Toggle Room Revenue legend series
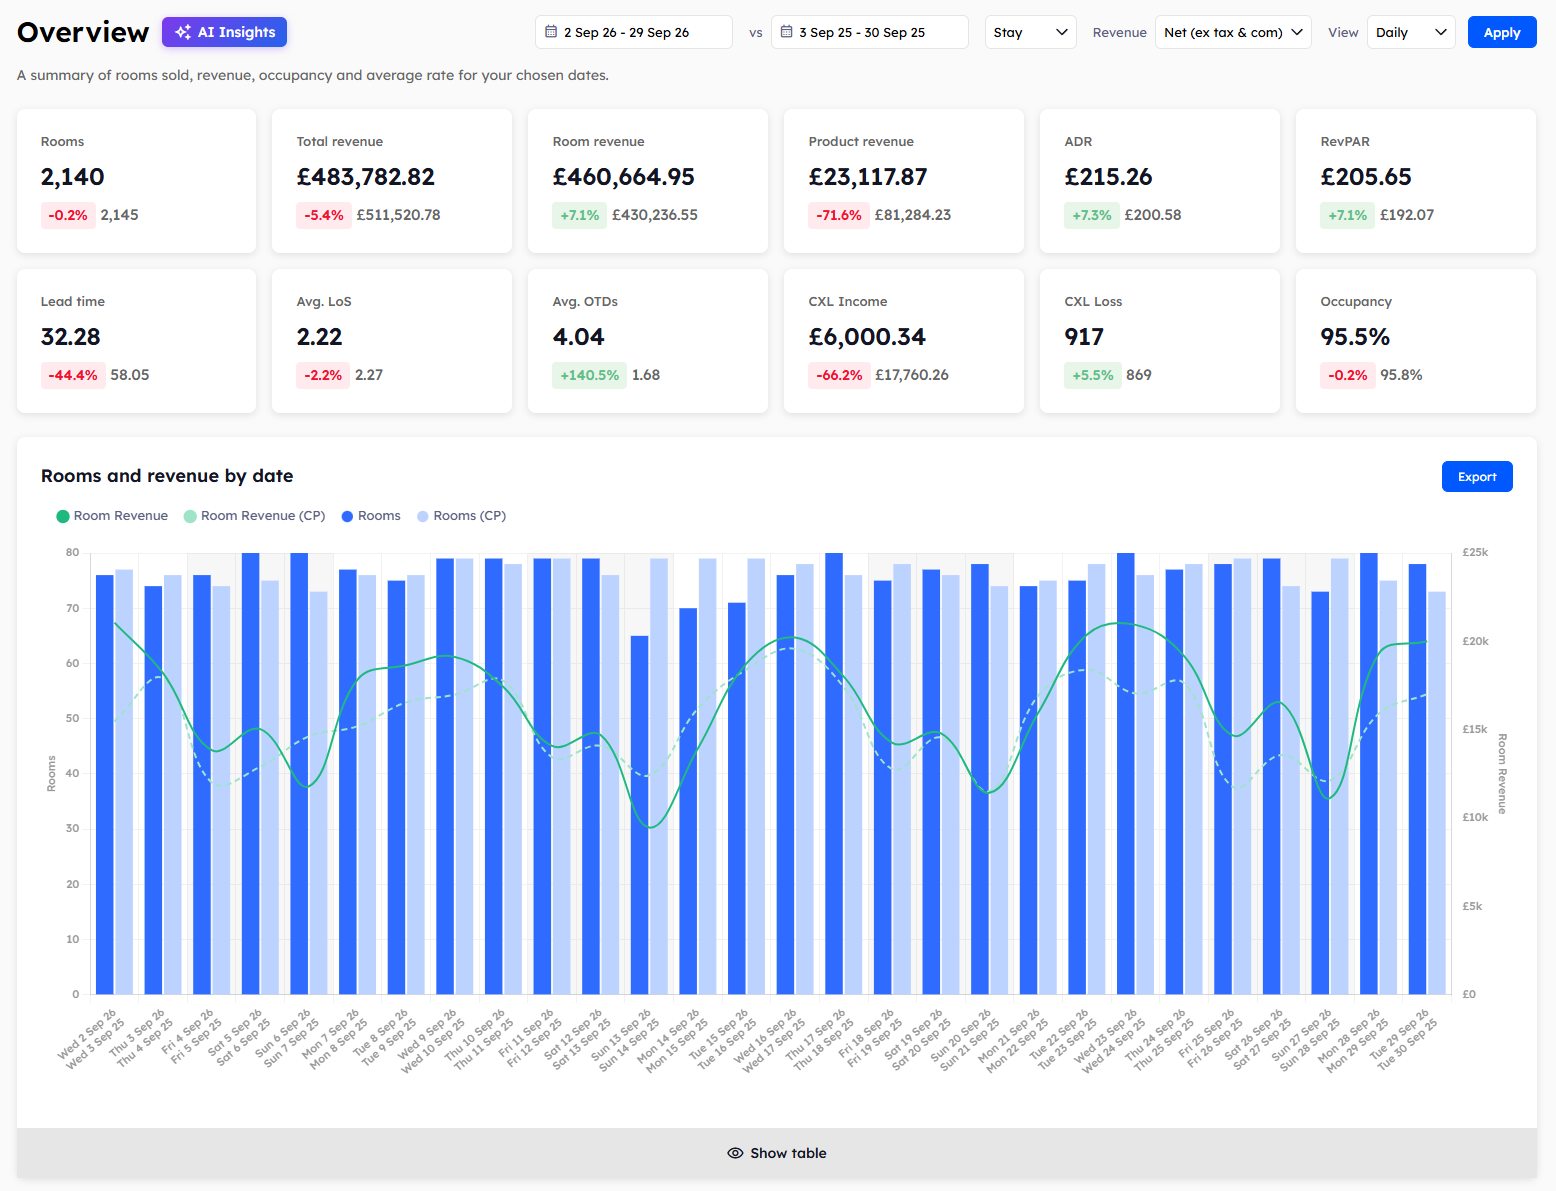 (112, 516)
